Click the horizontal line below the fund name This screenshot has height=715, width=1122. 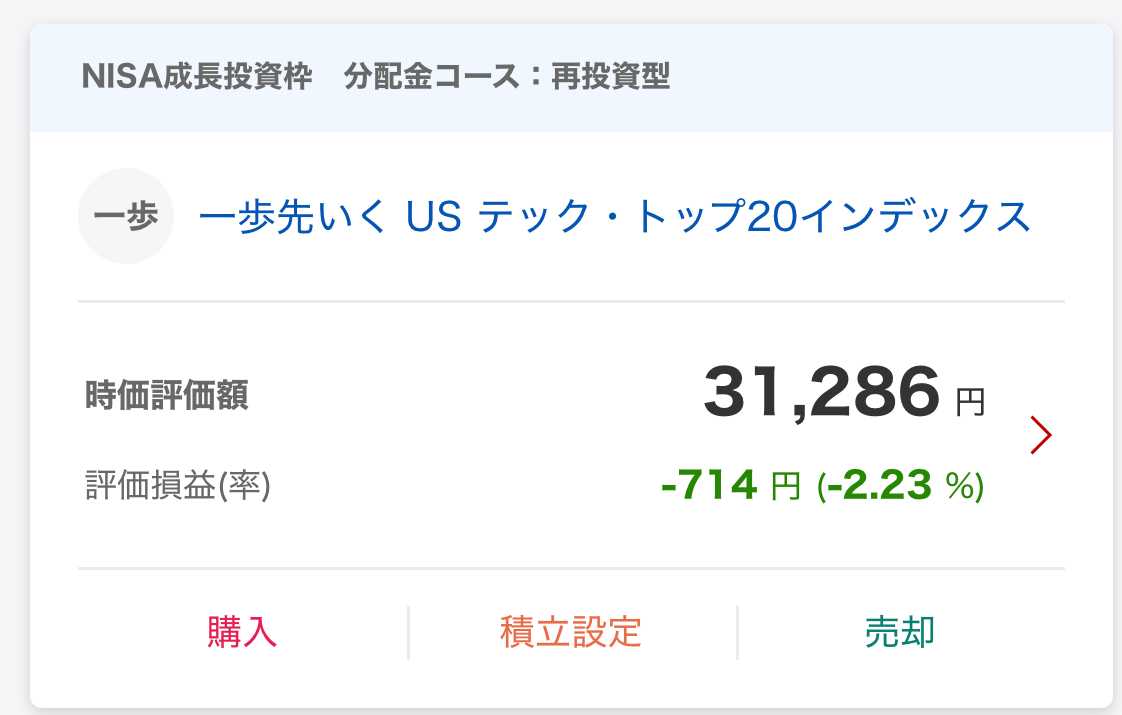coord(571,301)
